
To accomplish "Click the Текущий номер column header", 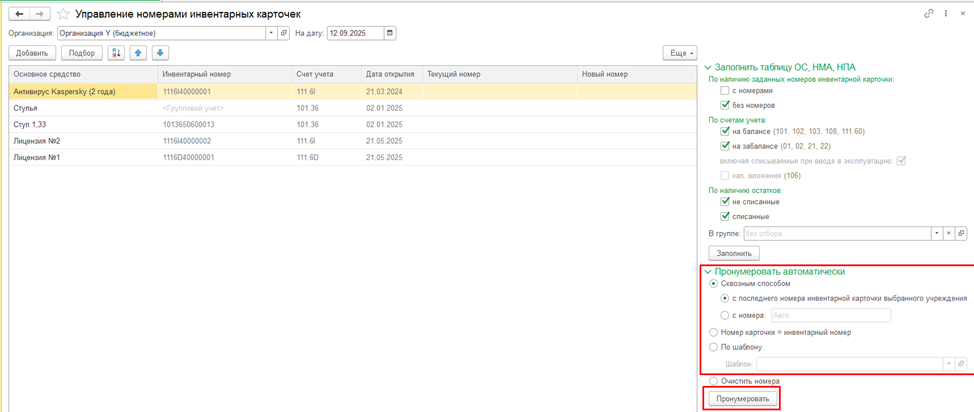I will pos(499,74).
